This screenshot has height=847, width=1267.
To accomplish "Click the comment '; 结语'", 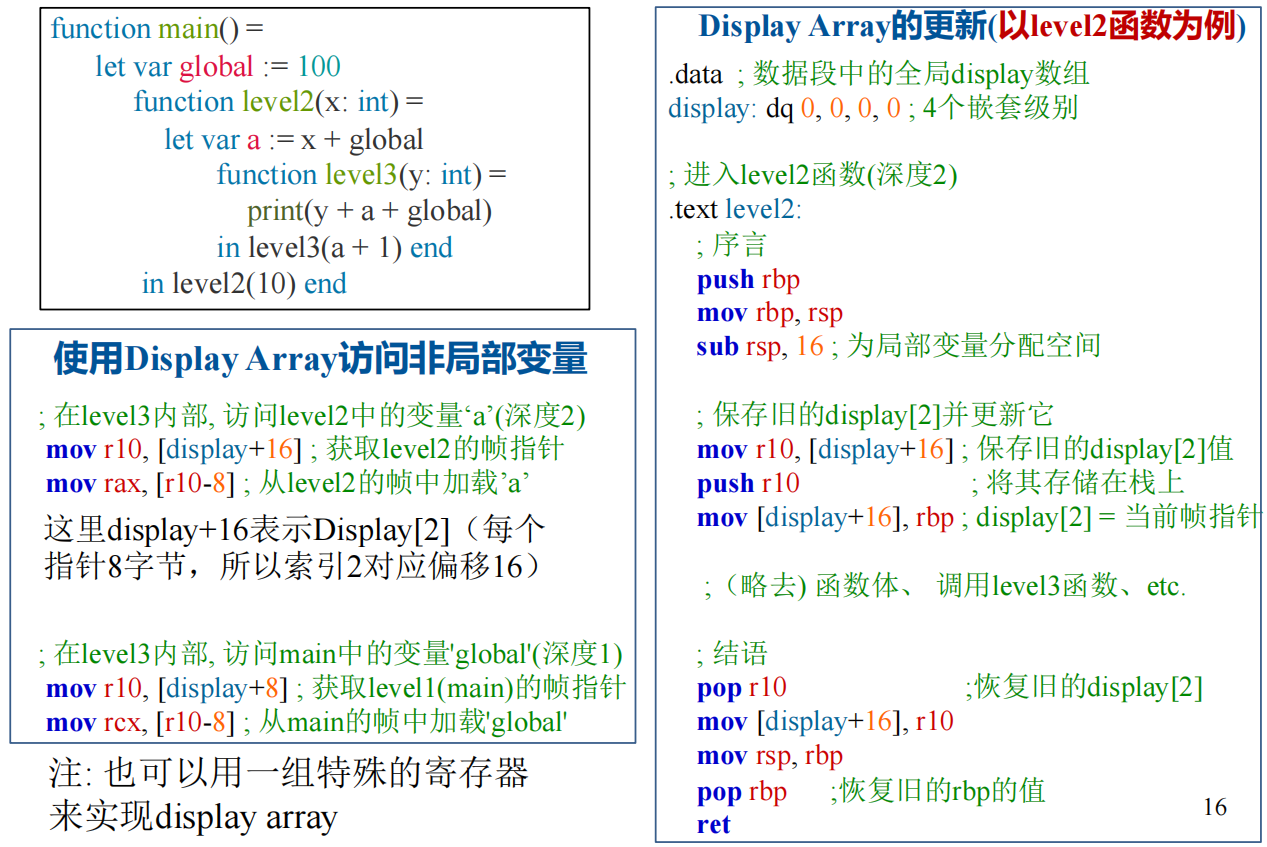I will [732, 654].
